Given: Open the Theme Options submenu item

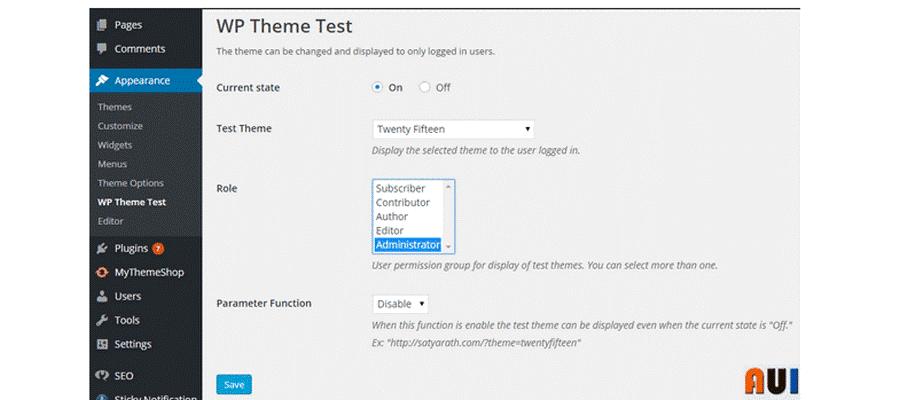Looking at the screenshot, I should click(x=130, y=183).
